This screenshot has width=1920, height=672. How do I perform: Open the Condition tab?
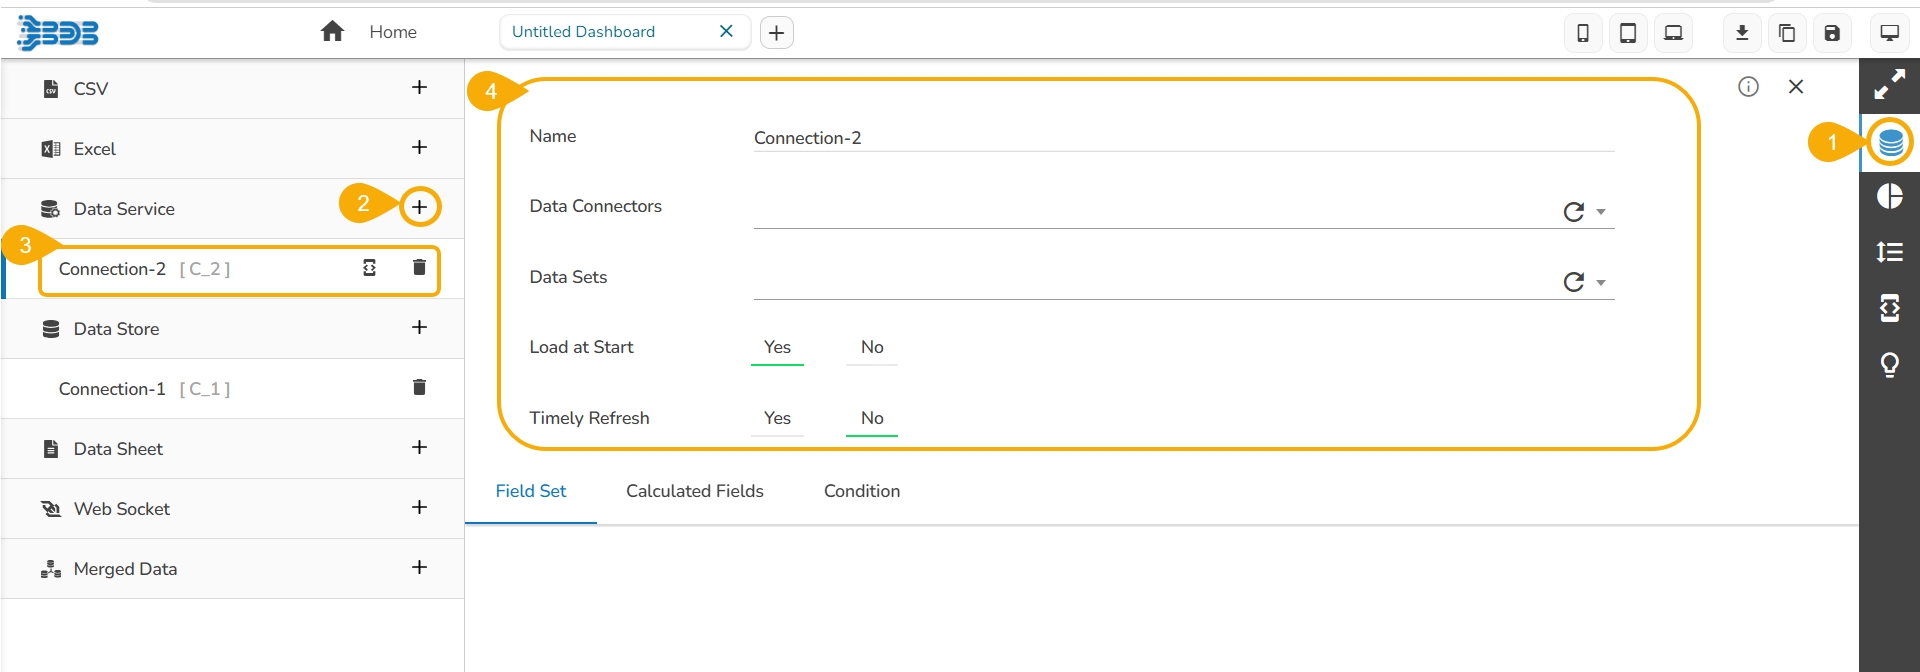[862, 491]
